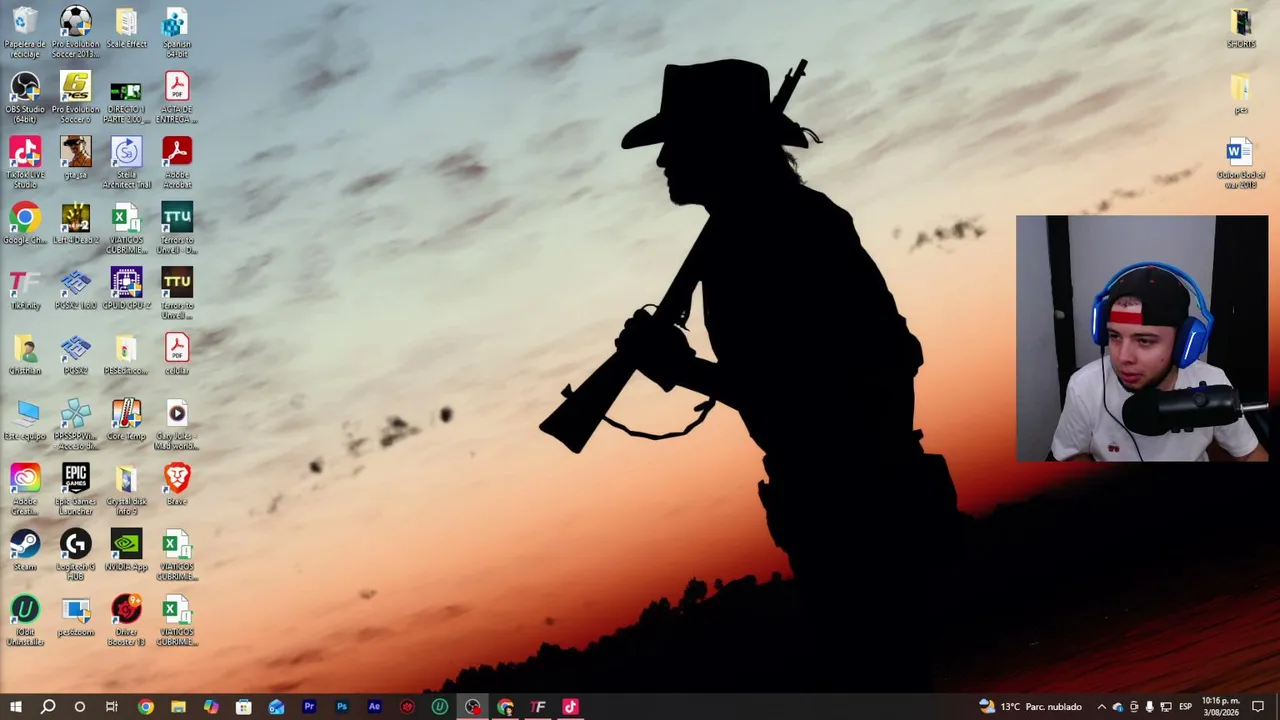
Task: Open Adobe Creative Cloud desktop shortcut
Action: pyautogui.click(x=25, y=490)
